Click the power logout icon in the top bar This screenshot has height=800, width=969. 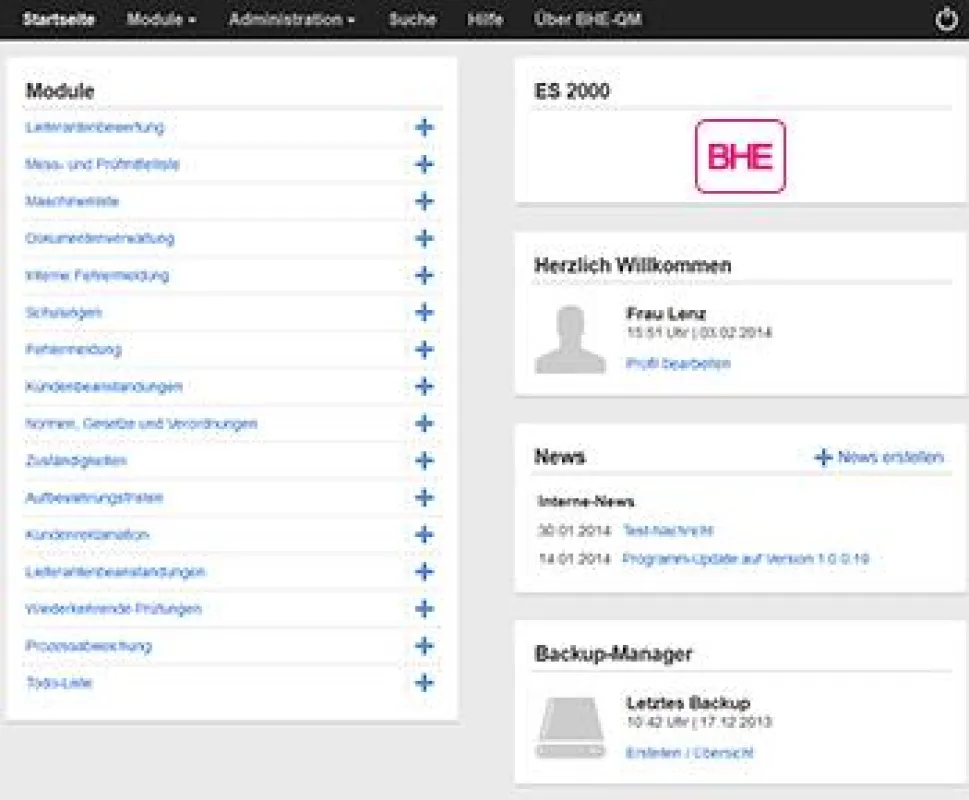coord(946,19)
